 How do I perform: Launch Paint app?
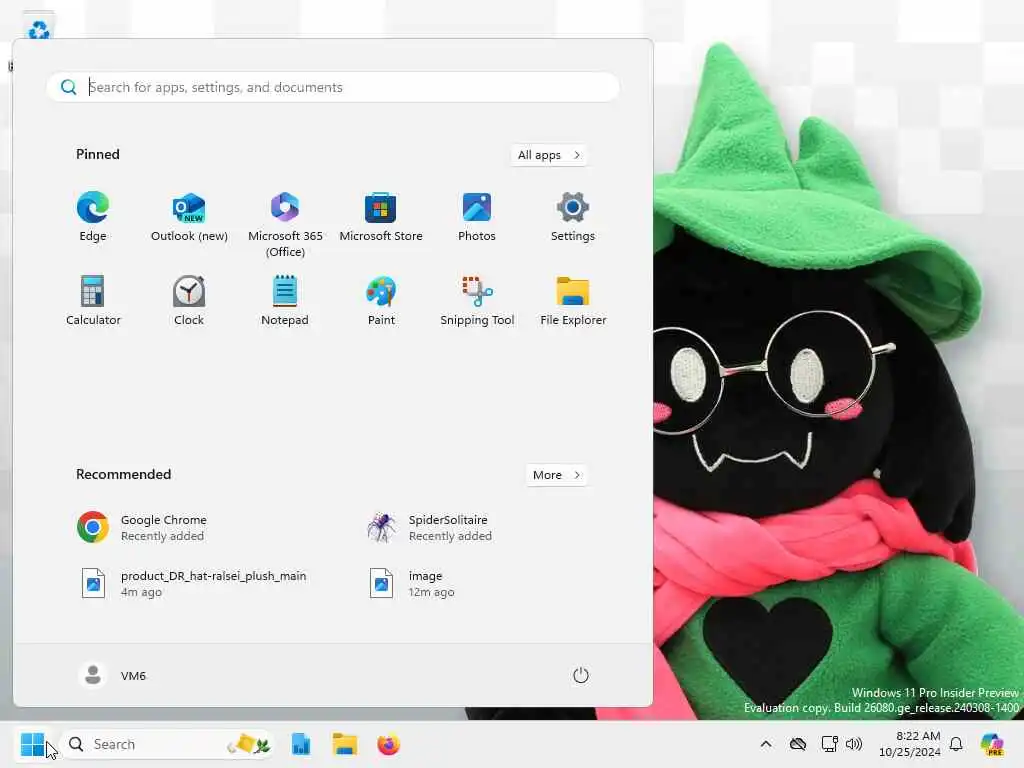[381, 301]
